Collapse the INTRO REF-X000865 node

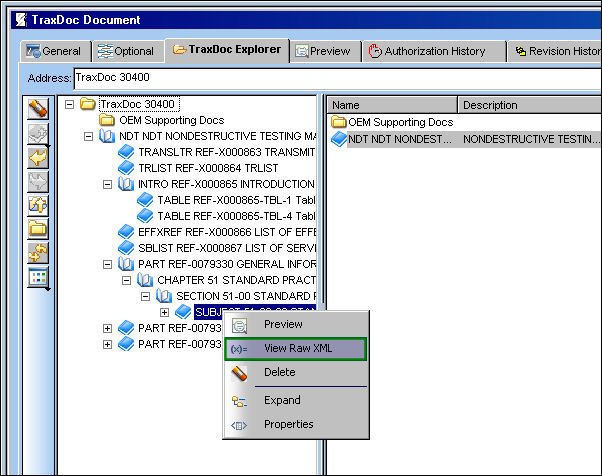[108, 184]
